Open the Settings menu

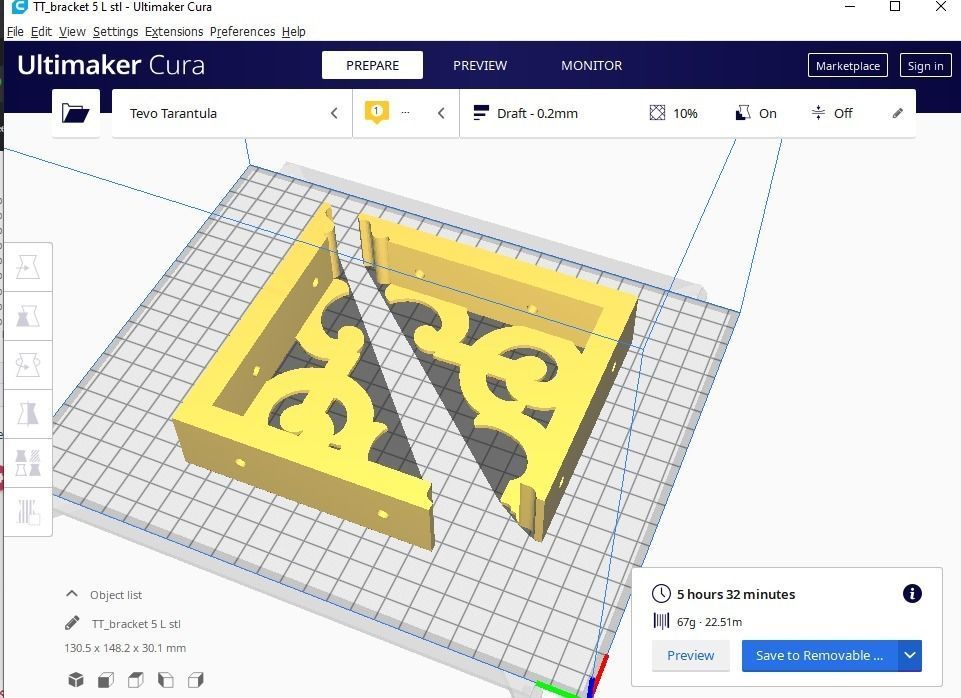click(x=115, y=32)
